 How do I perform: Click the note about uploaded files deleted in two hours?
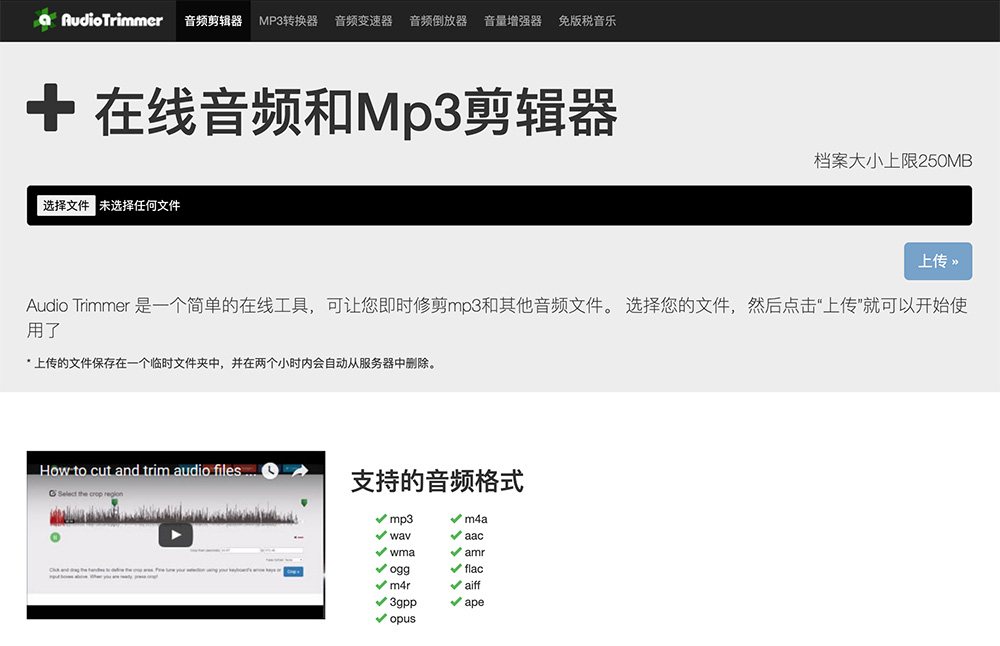pos(233,363)
